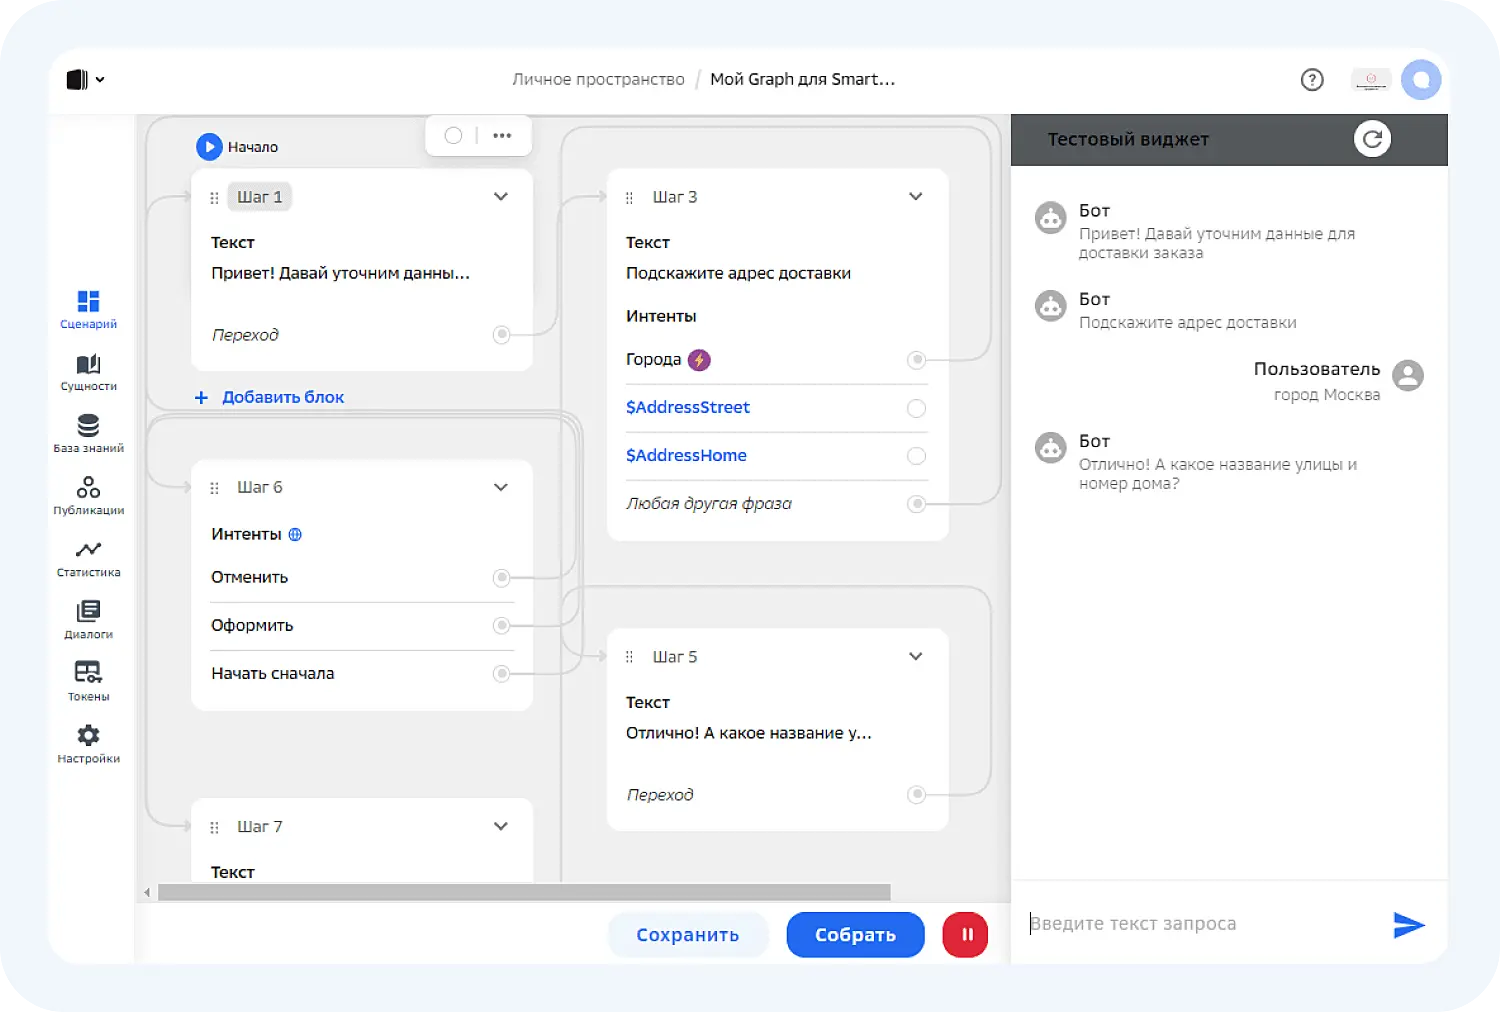Screen dimensions: 1500x1012
Task: Collapse the Шаг 3 block
Action: [x=915, y=197]
